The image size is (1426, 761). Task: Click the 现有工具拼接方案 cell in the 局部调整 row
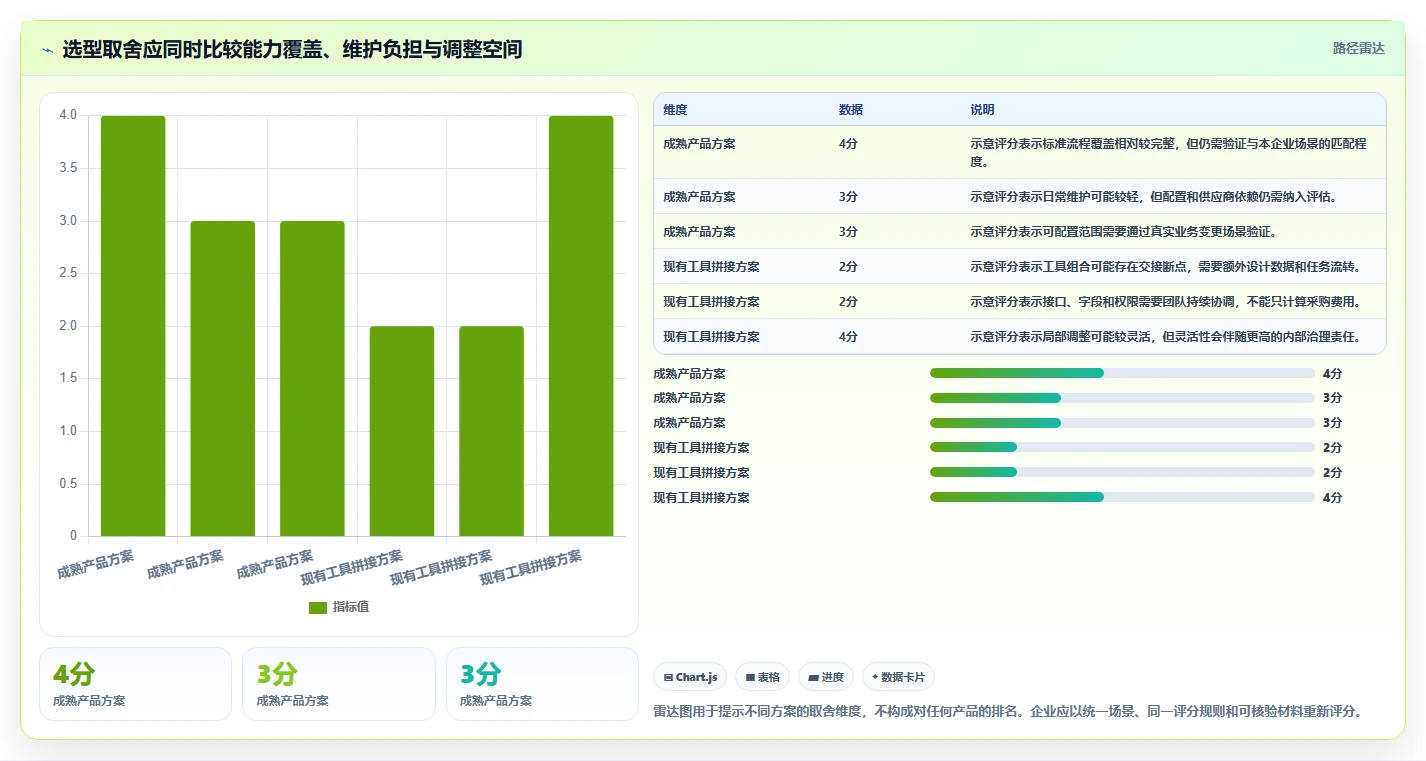pos(711,337)
